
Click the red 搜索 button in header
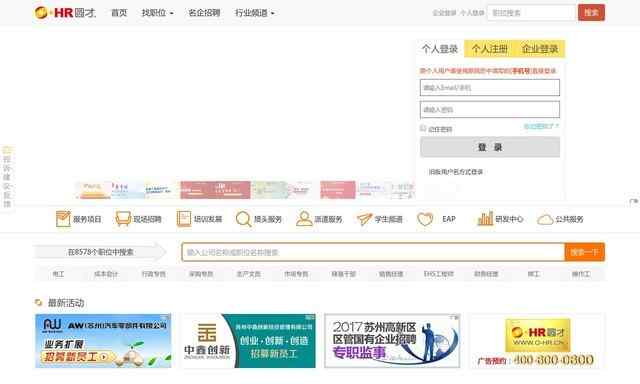coord(591,13)
